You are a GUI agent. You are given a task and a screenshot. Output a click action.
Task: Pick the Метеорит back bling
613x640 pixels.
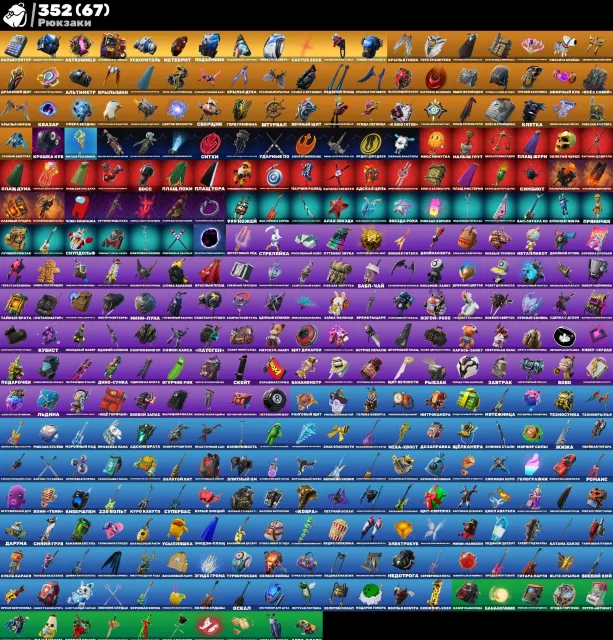(177, 47)
